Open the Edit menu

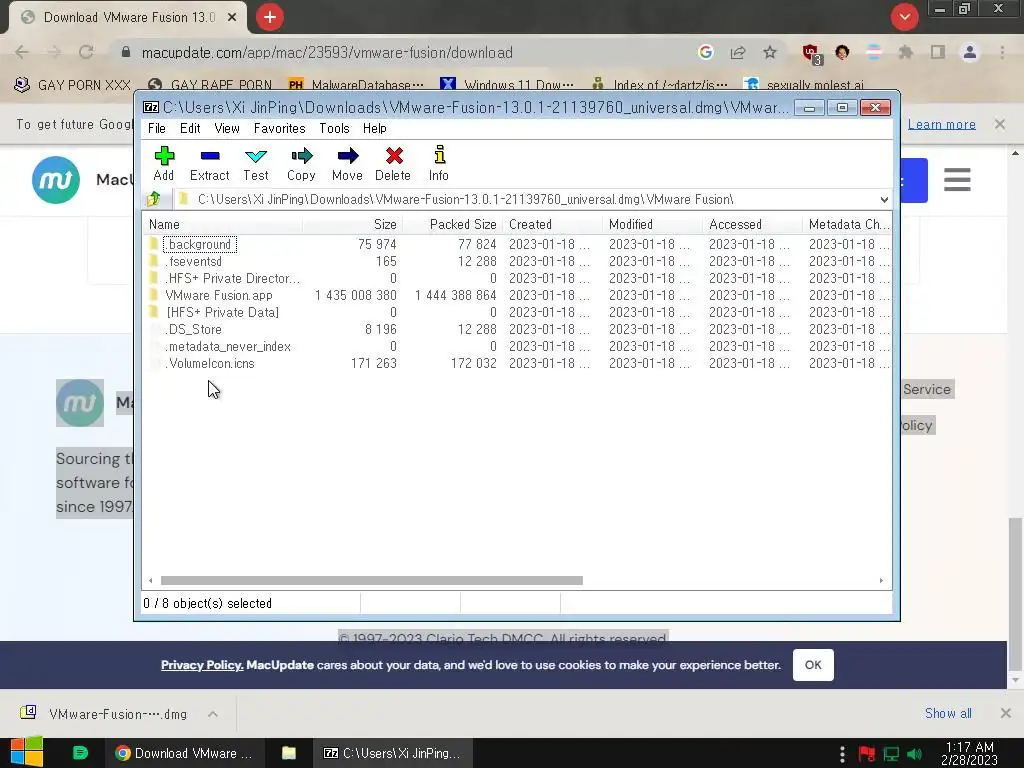point(190,129)
